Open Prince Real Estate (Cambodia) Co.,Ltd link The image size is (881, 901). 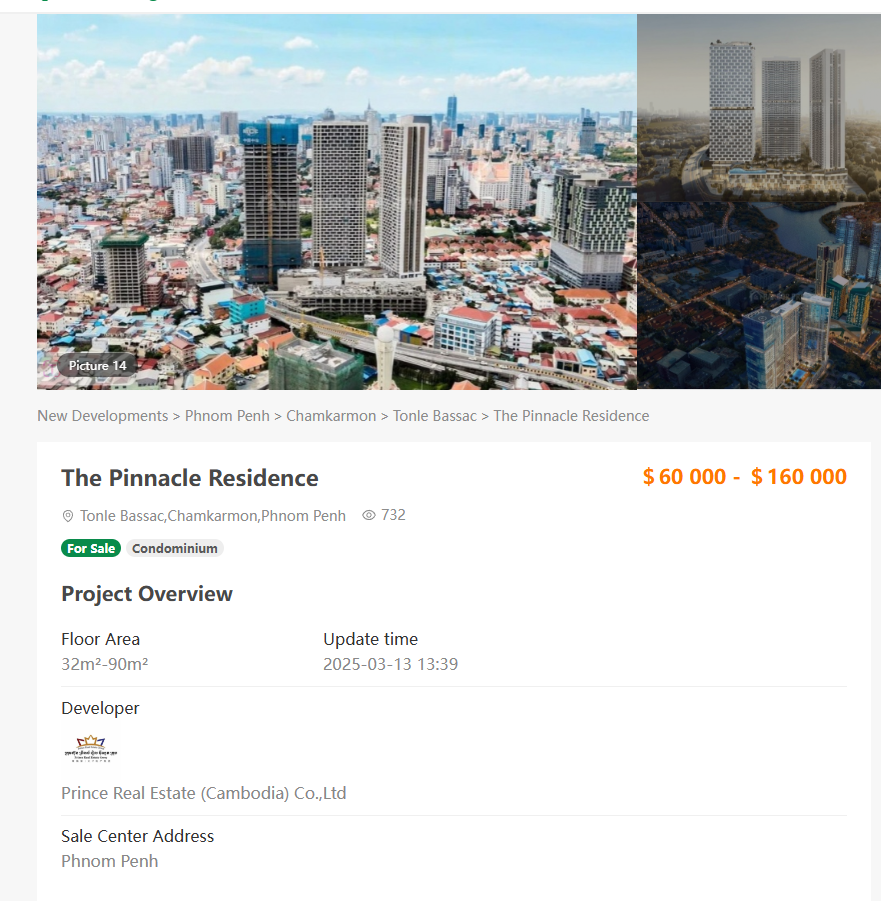point(203,793)
